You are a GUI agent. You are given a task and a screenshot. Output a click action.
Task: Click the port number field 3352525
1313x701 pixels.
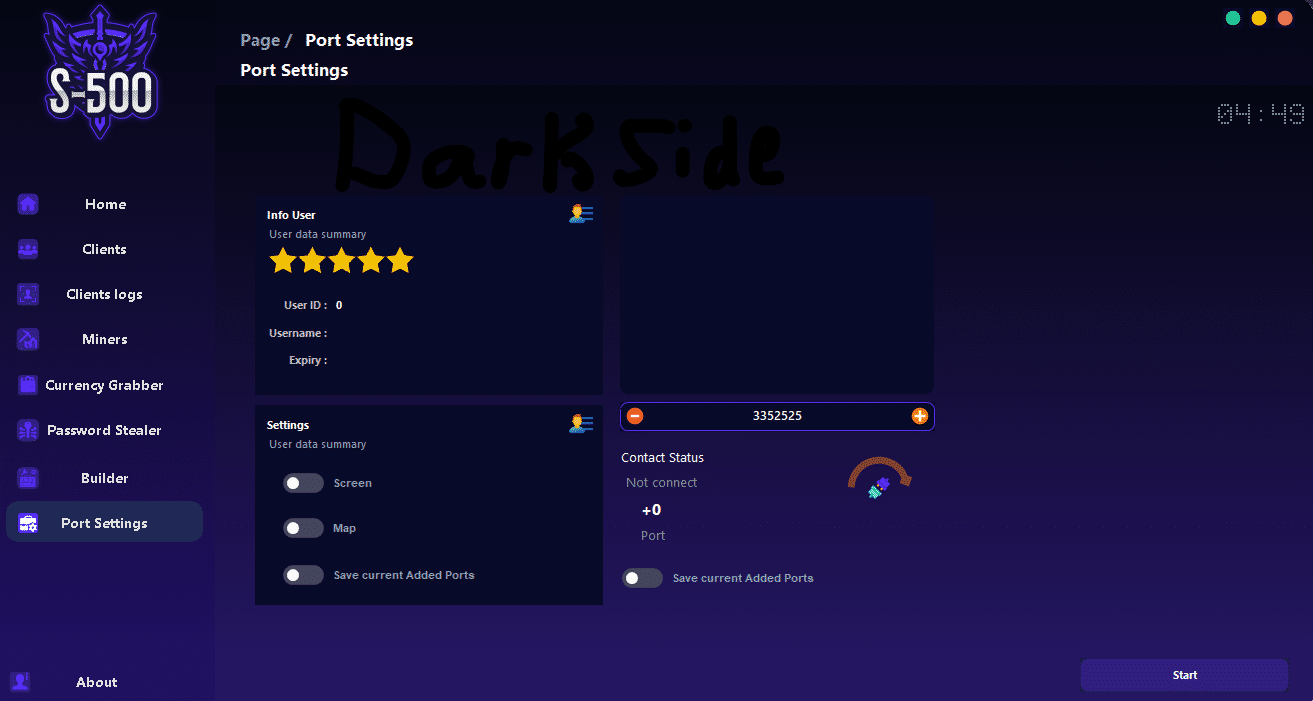click(x=777, y=416)
